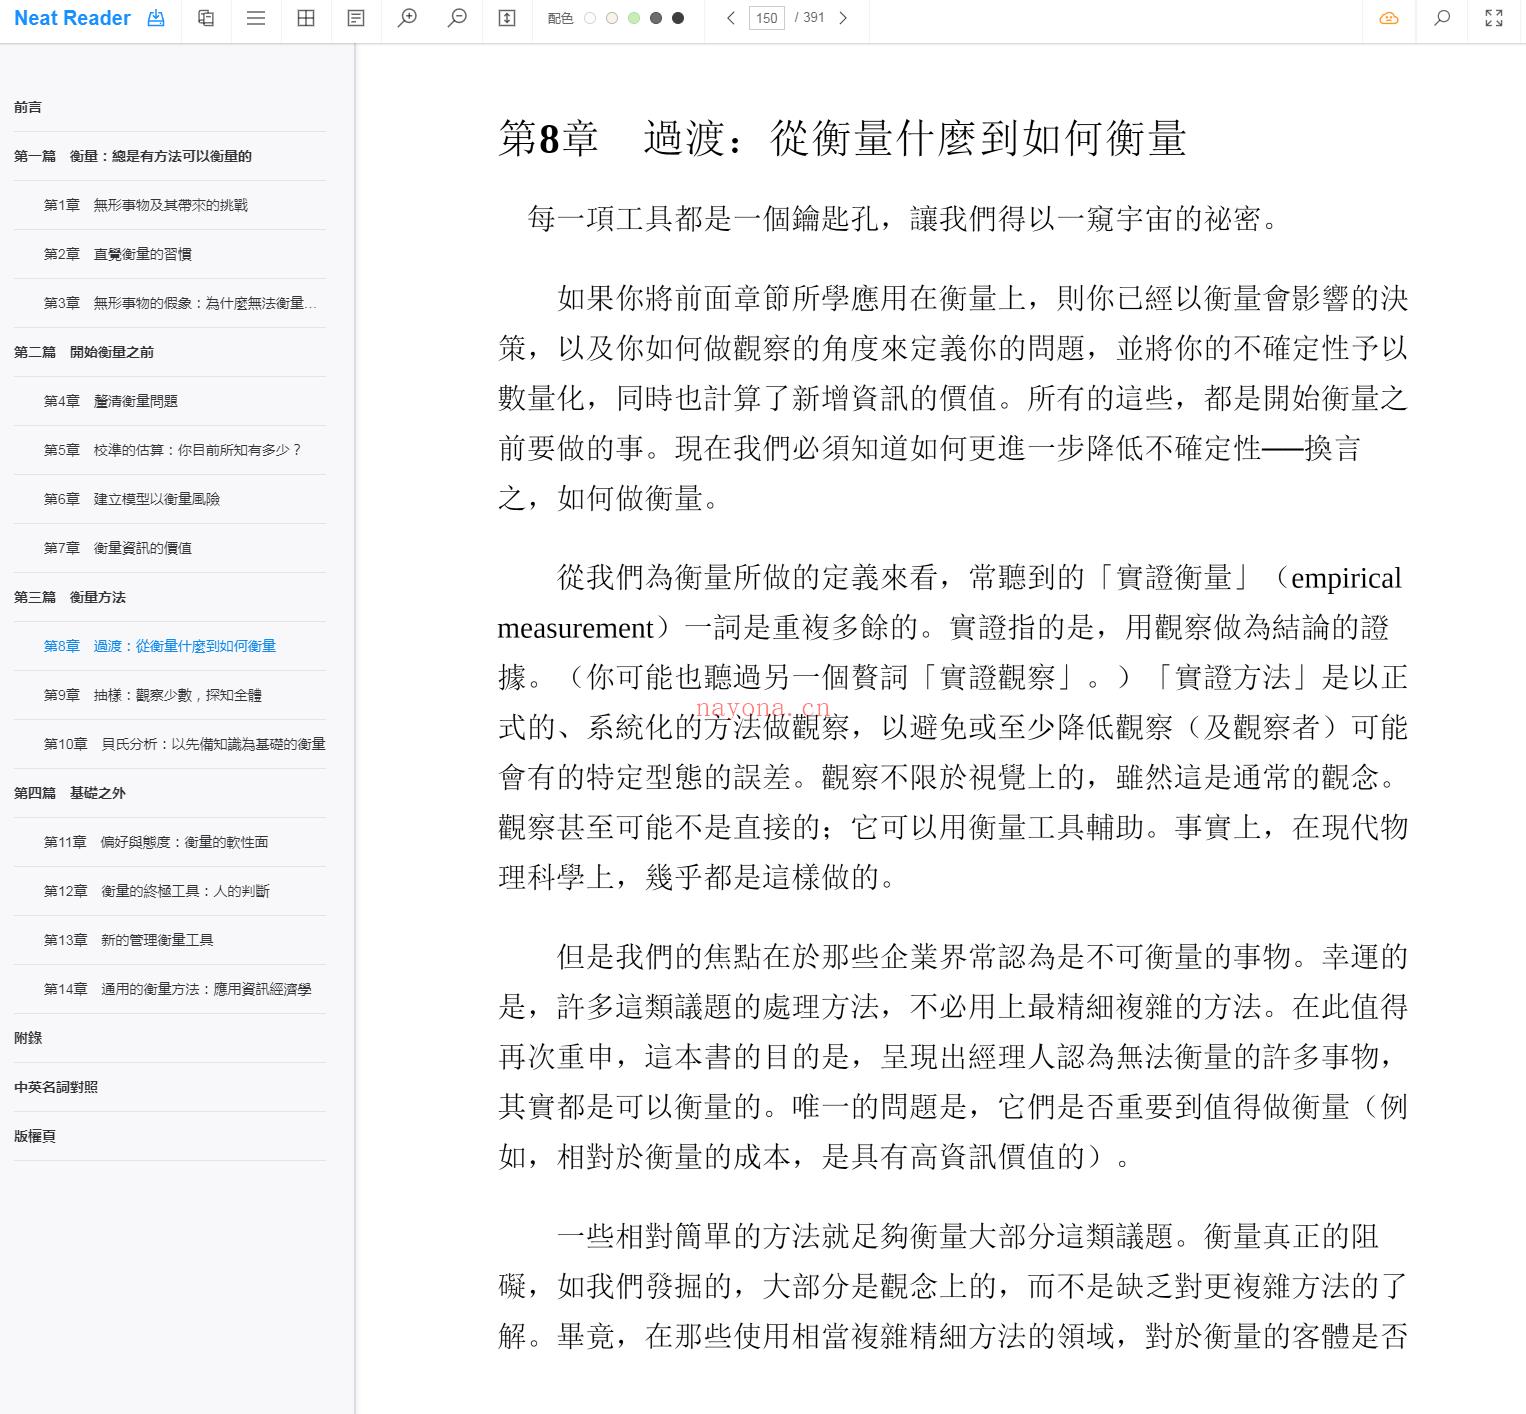Viewport: 1526px width, 1414px height.
Task: Click the word empirical in the text
Action: [x=1346, y=578]
